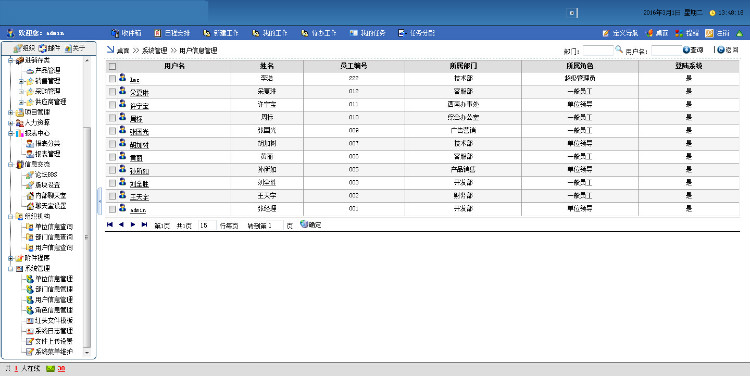Click the user avatar icon beside lzc
Image resolution: width=750 pixels, height=376 pixels.
pos(122,77)
